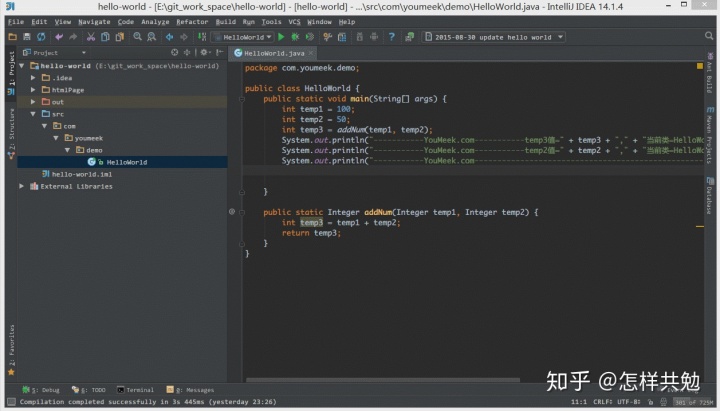720x411 pixels.
Task: Open the Messages tool window button
Action: point(190,390)
